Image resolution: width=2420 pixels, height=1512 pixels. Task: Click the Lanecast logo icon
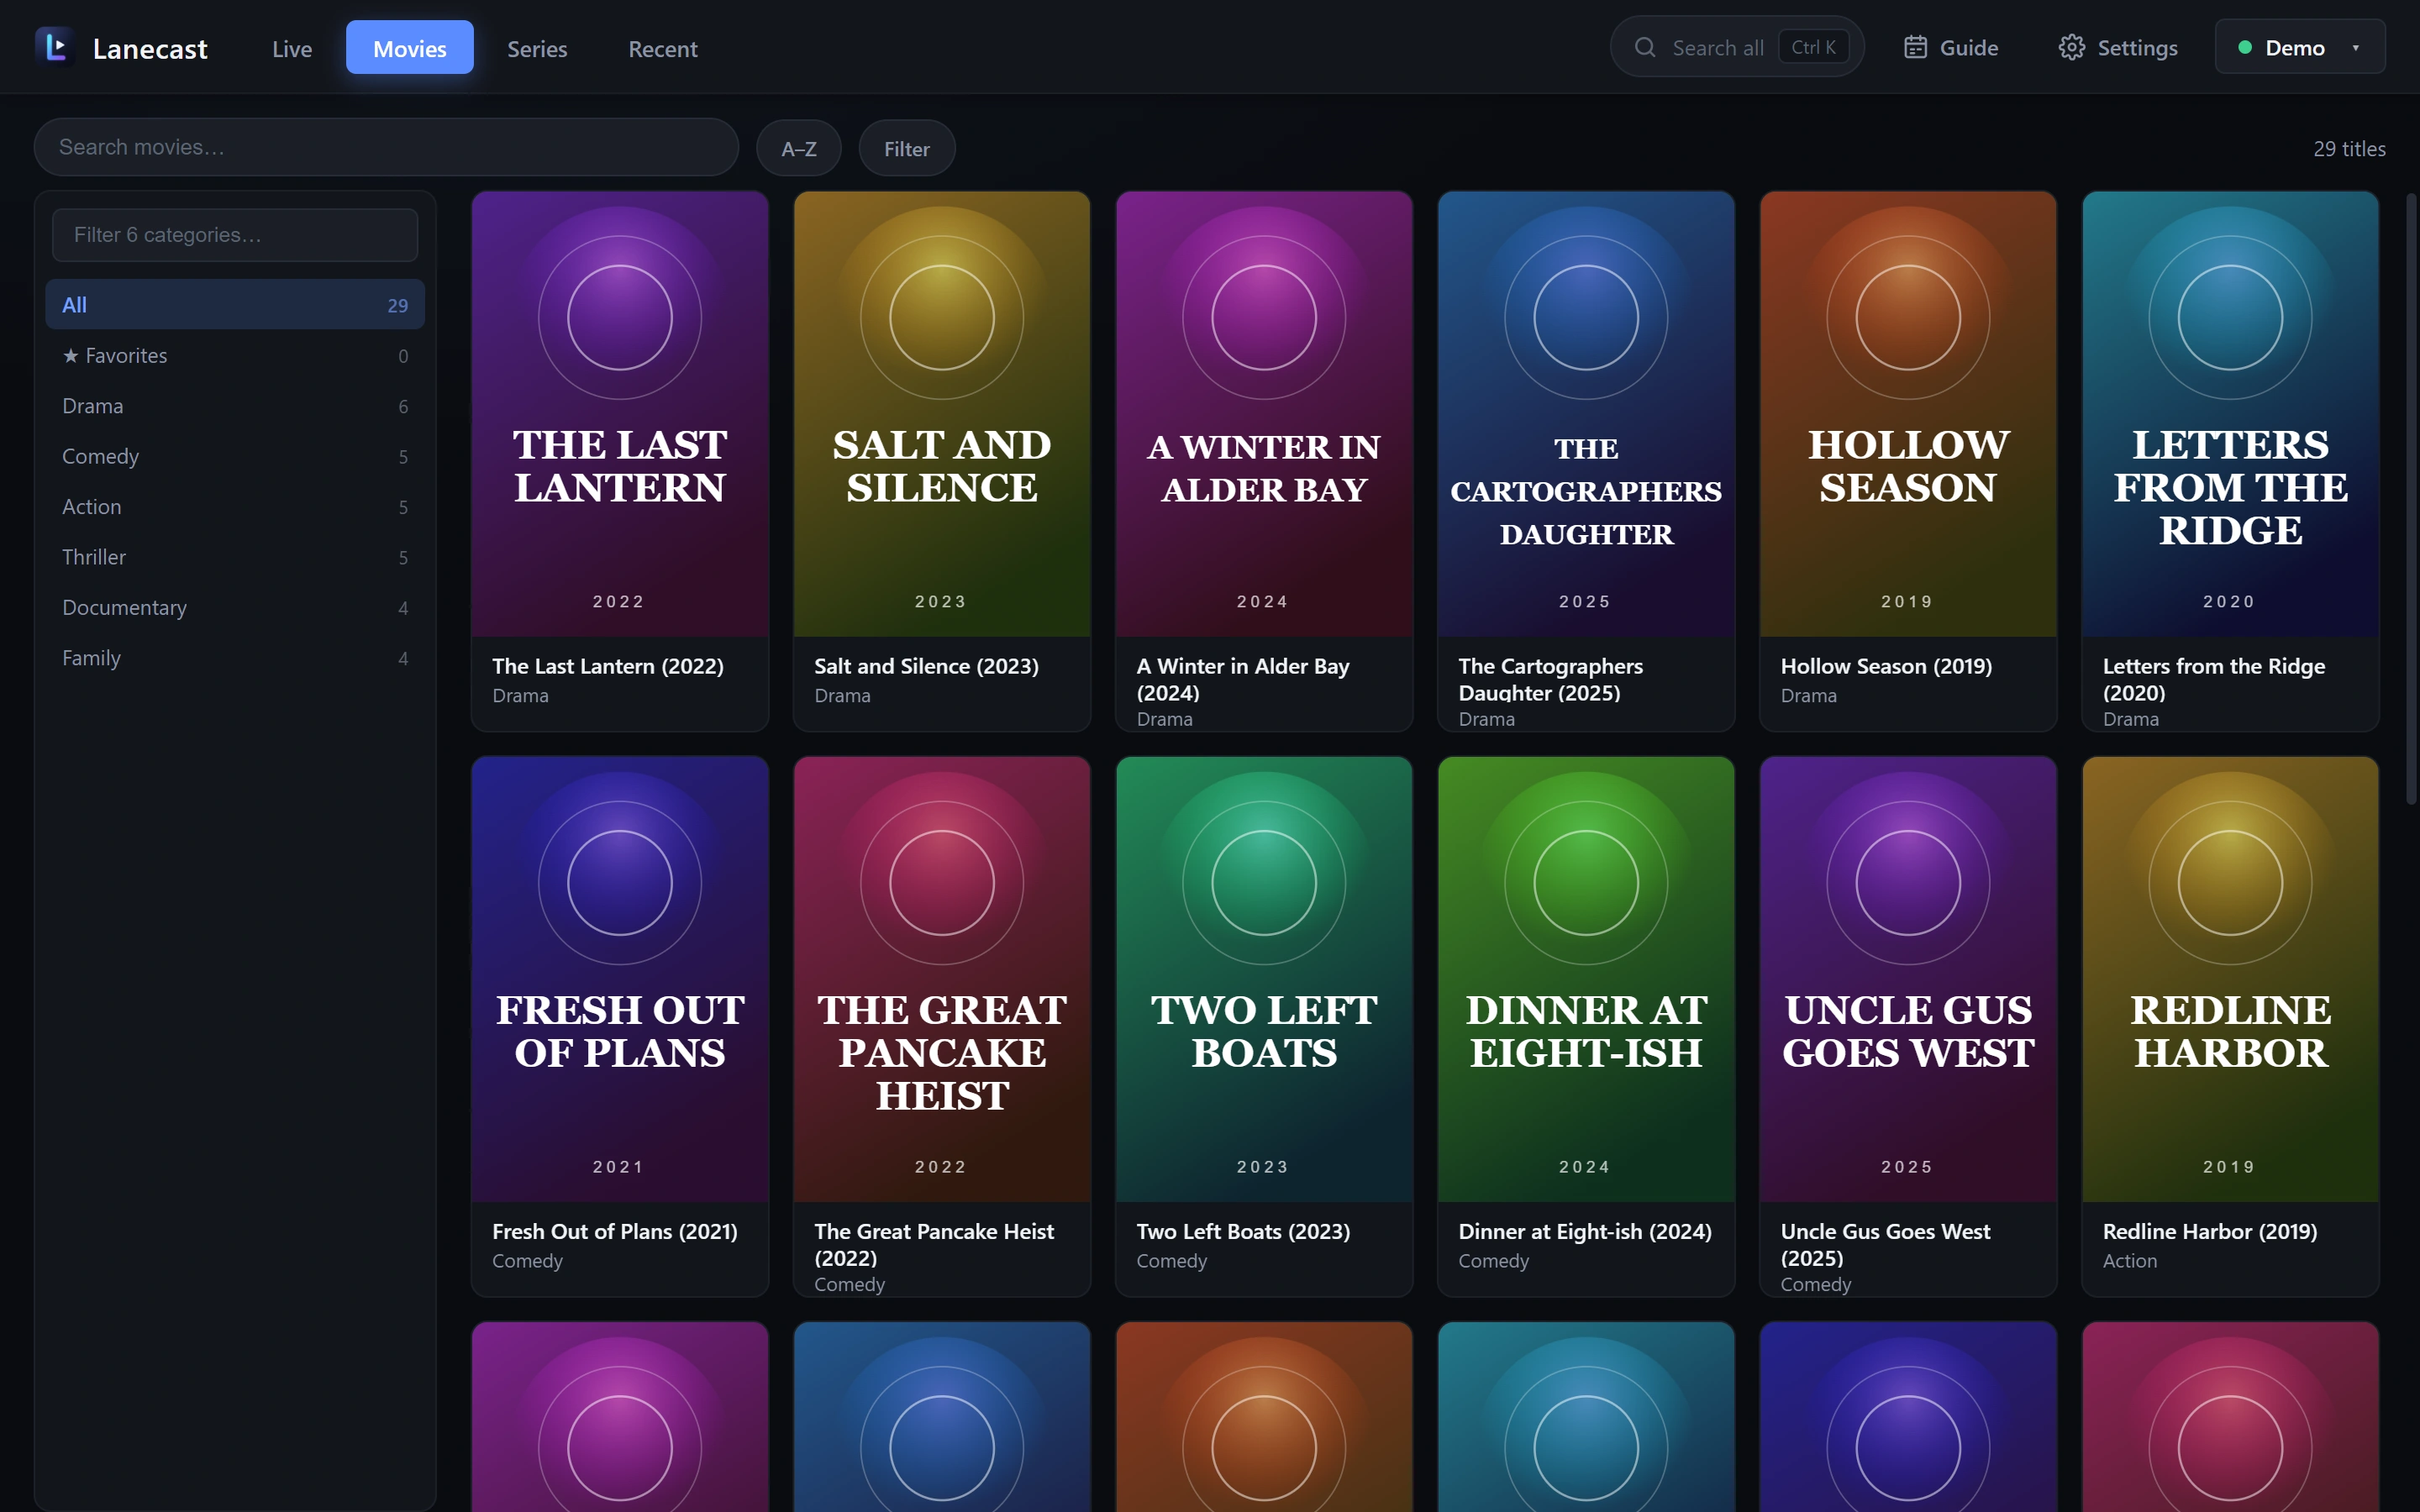pyautogui.click(x=55, y=47)
